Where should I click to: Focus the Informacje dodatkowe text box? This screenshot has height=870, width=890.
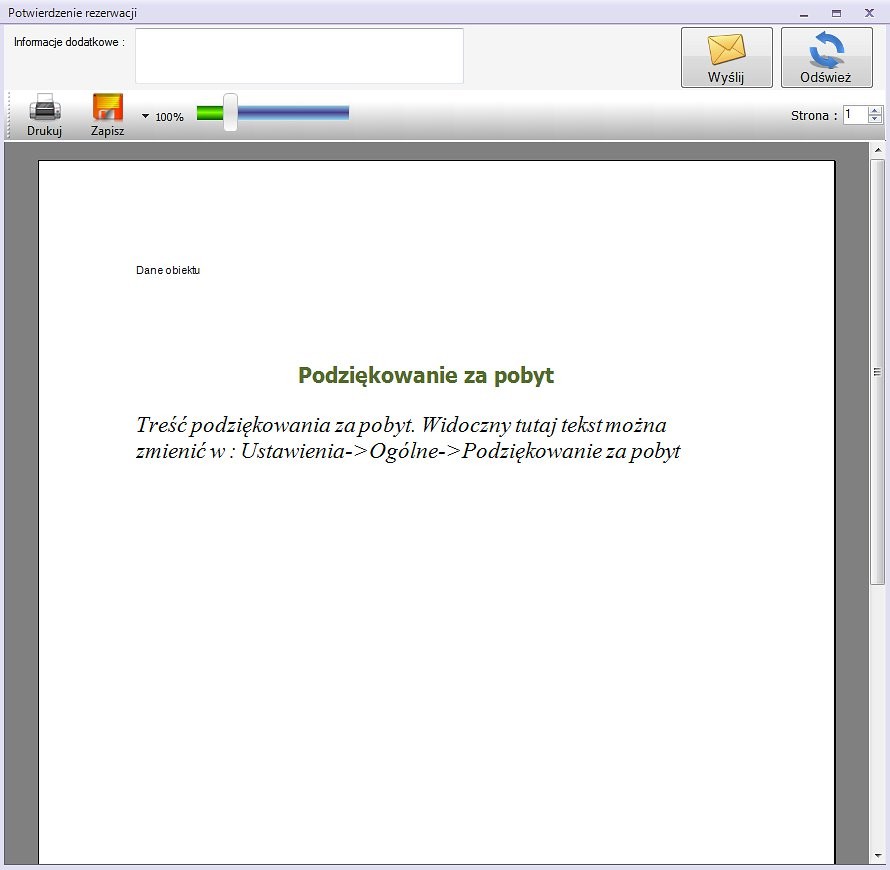[299, 56]
